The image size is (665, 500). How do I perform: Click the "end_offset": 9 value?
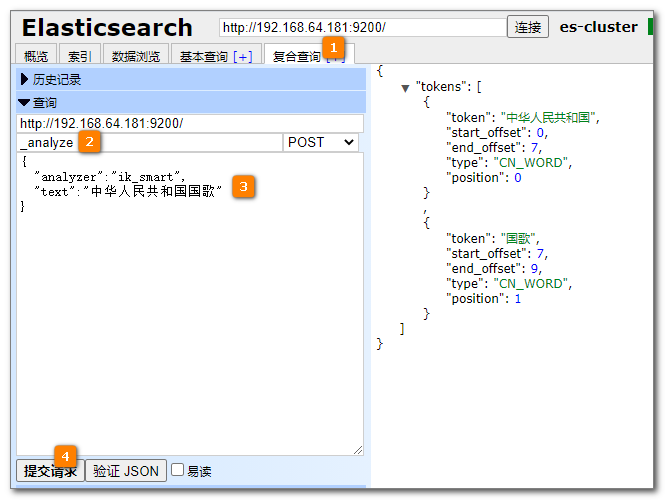click(x=534, y=268)
